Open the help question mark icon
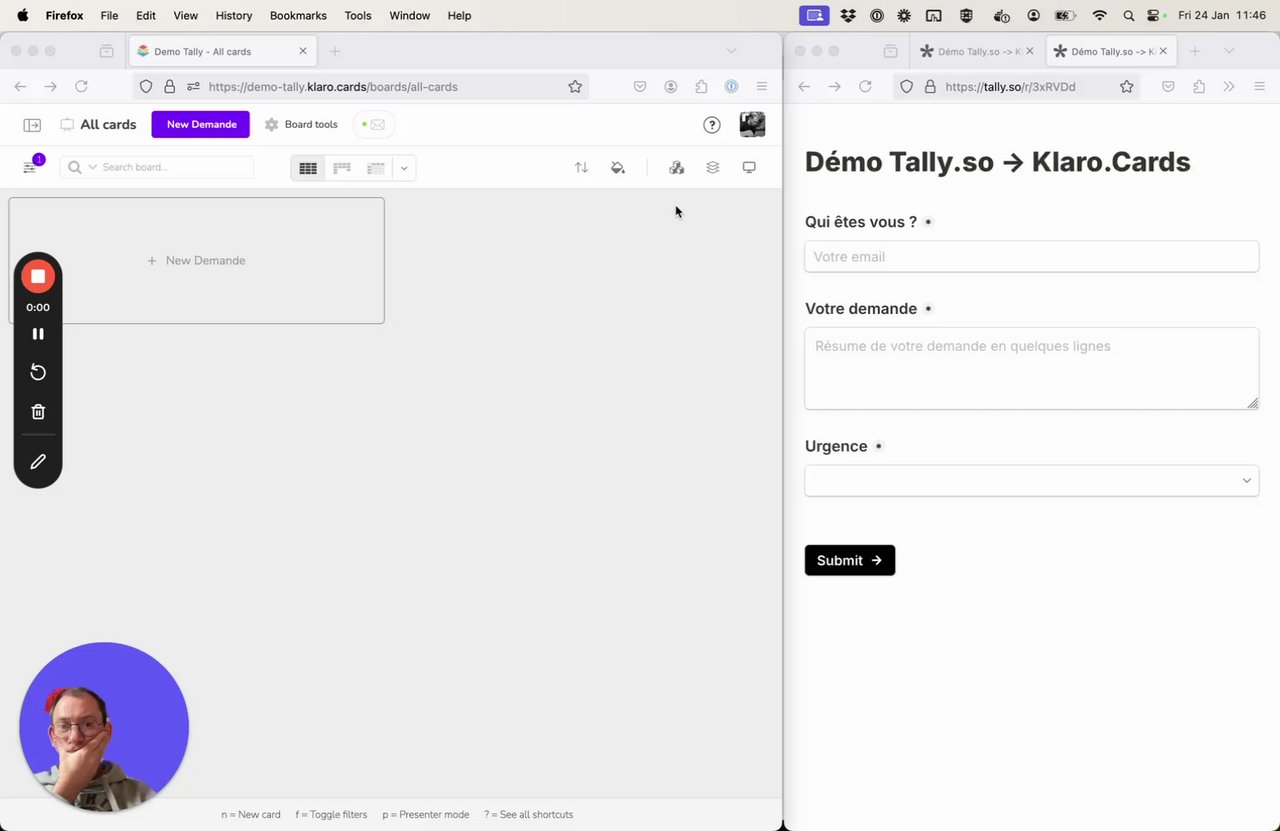1280x831 pixels. click(712, 125)
